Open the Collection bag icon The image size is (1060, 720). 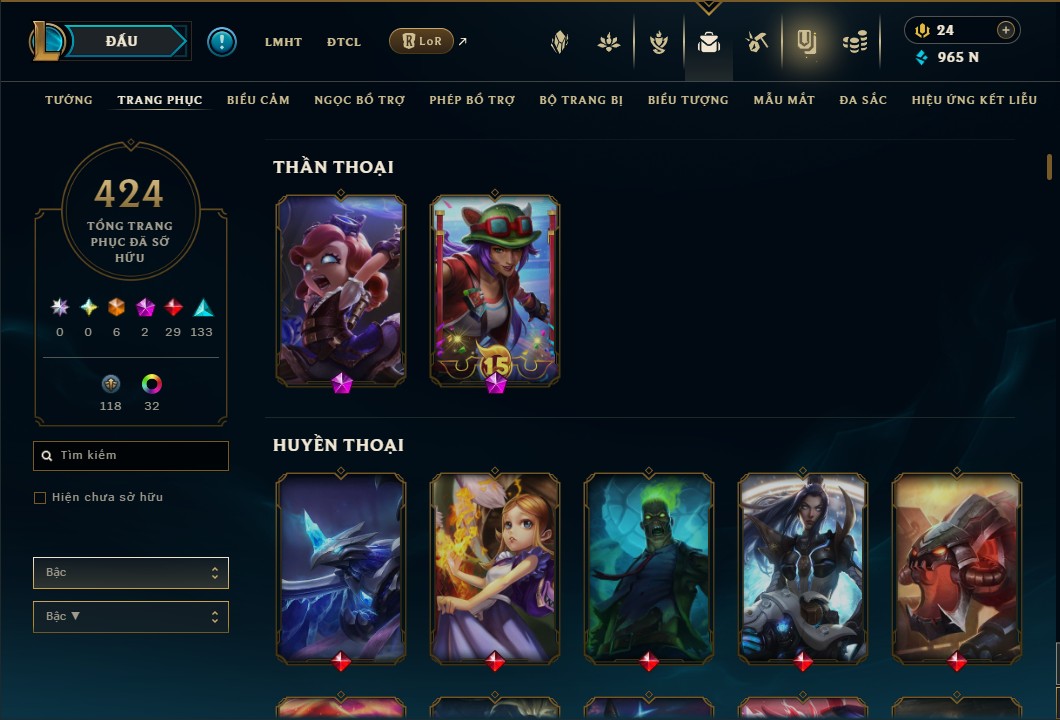pyautogui.click(x=708, y=43)
